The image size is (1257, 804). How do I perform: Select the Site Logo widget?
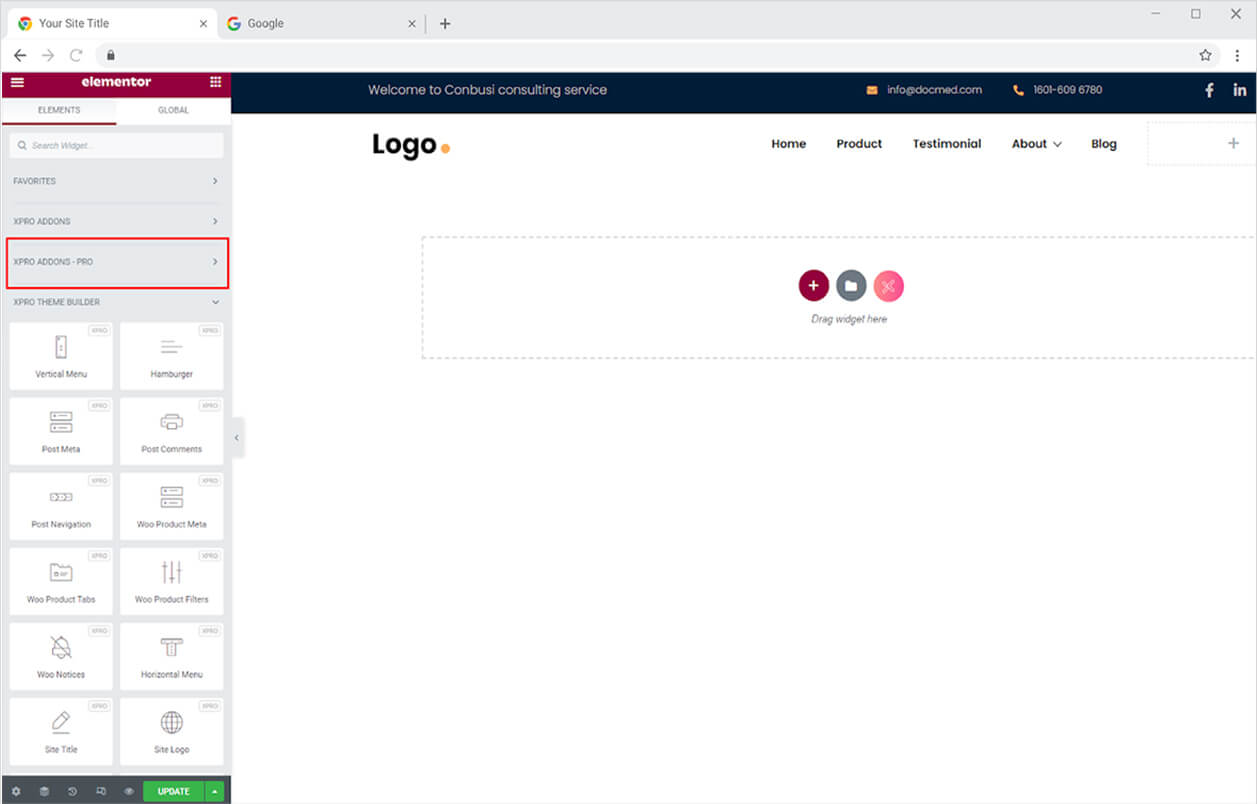(172, 732)
